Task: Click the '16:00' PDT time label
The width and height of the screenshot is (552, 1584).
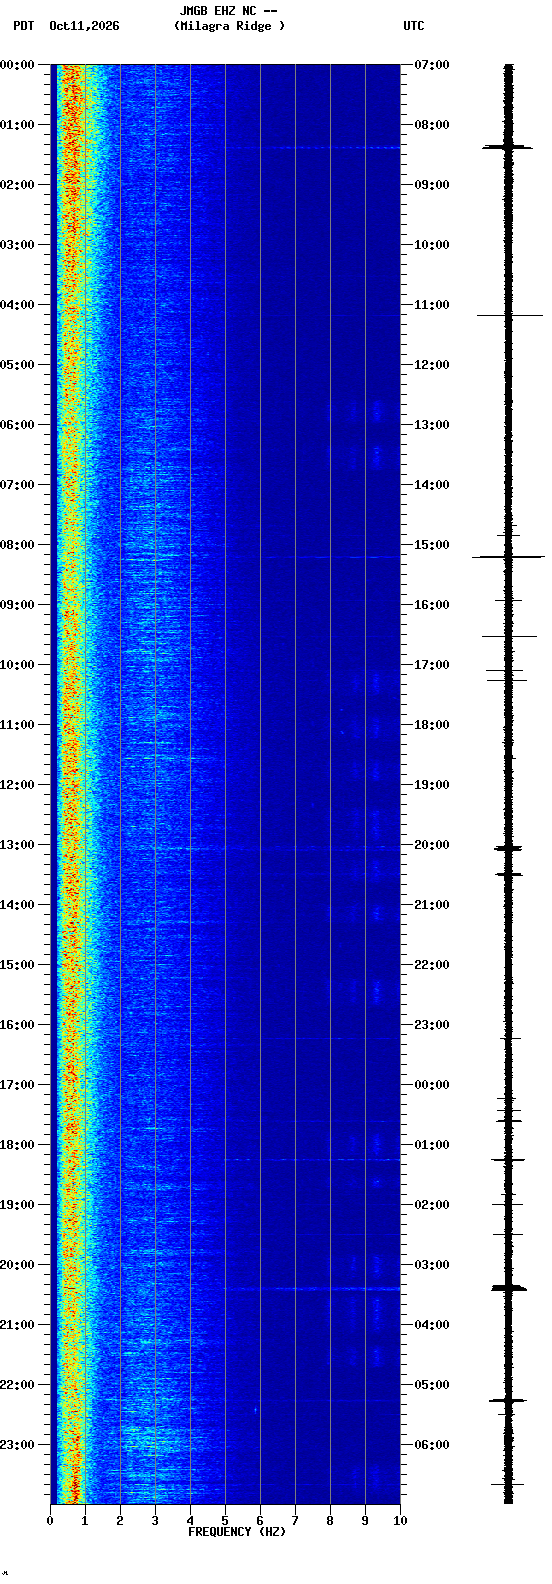Action: coord(17,1025)
